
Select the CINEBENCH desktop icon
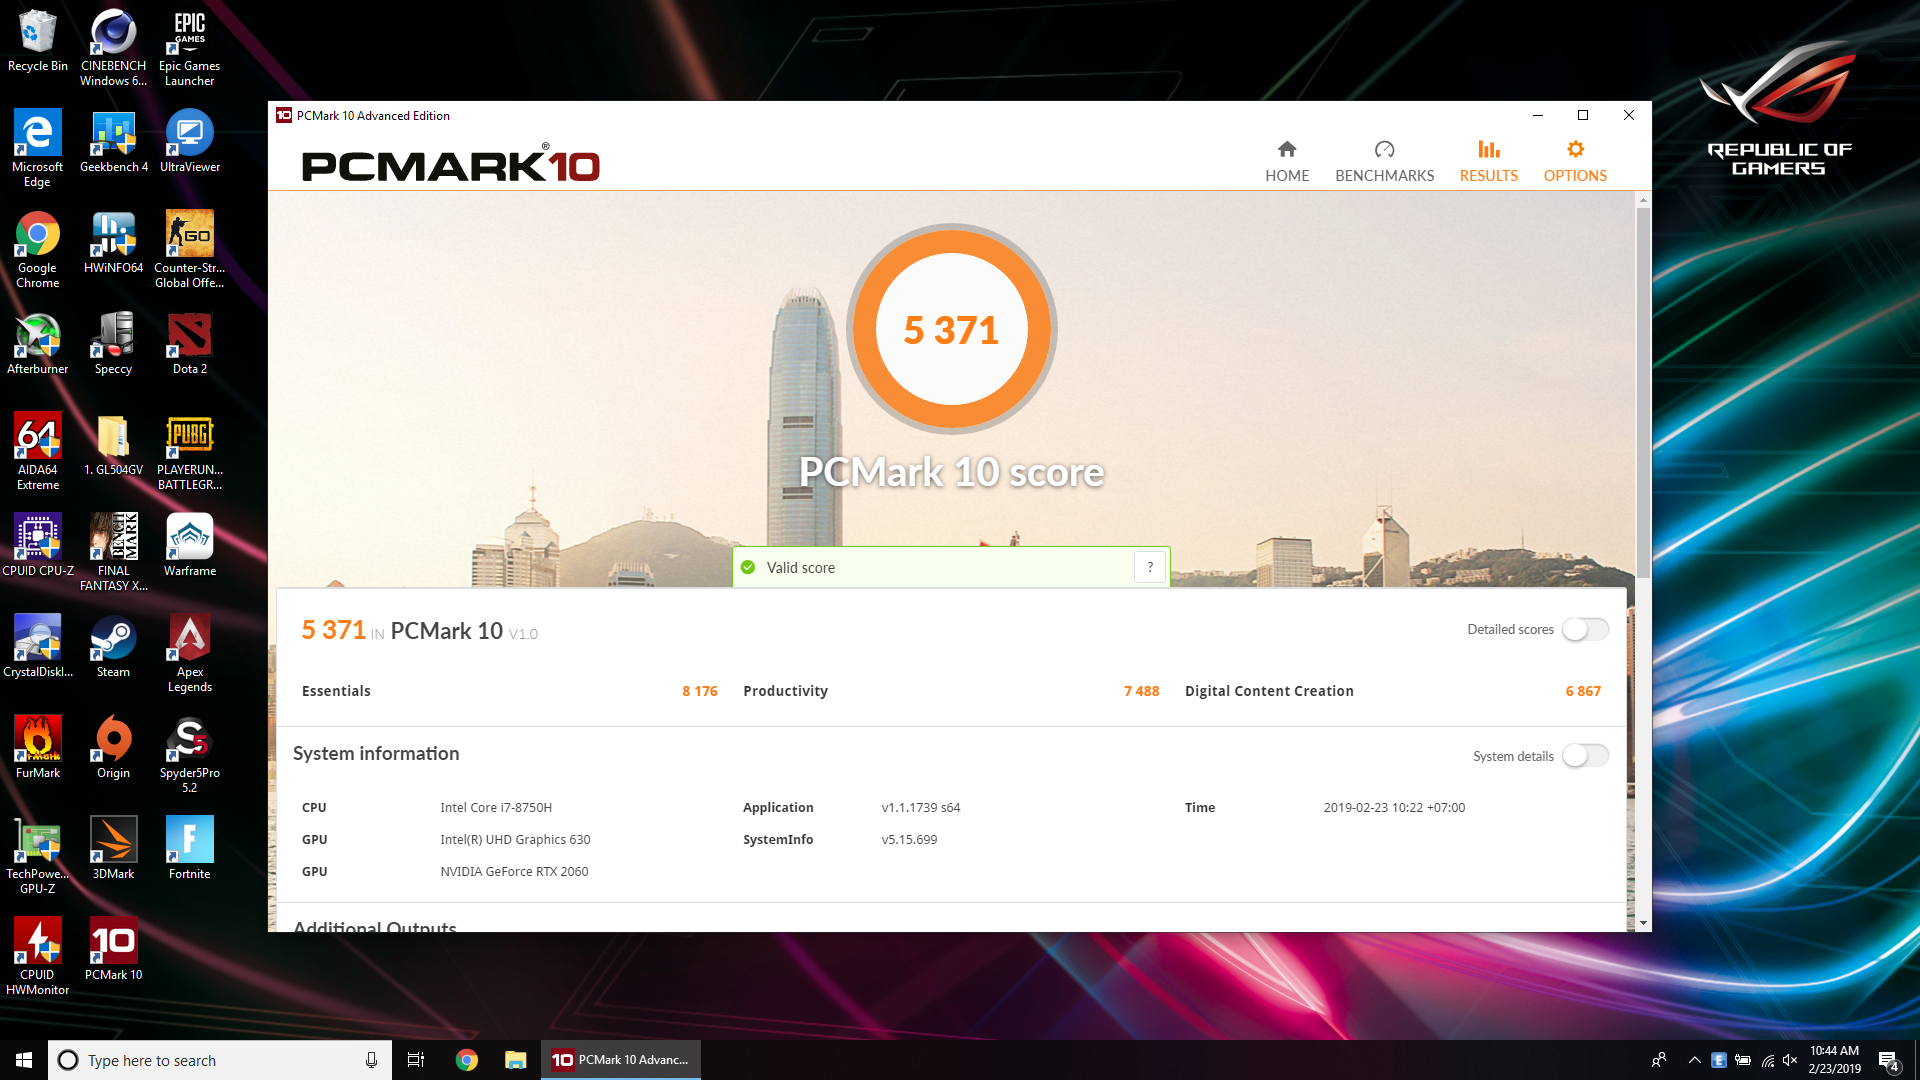pyautogui.click(x=113, y=47)
